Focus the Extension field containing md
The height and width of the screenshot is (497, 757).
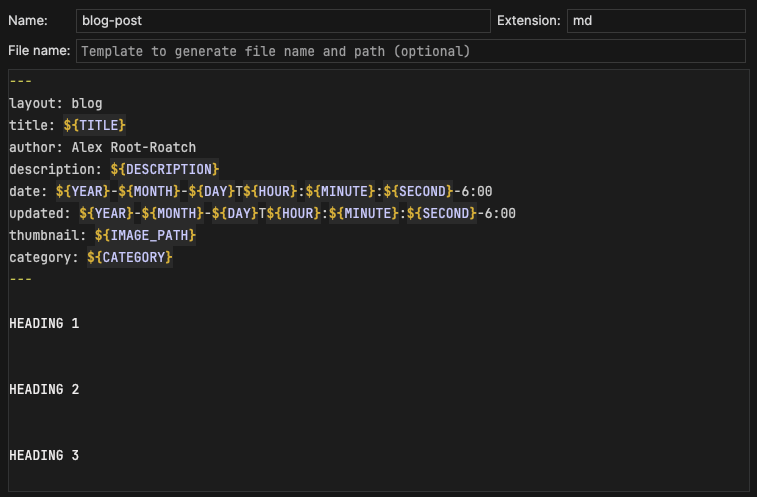click(655, 21)
